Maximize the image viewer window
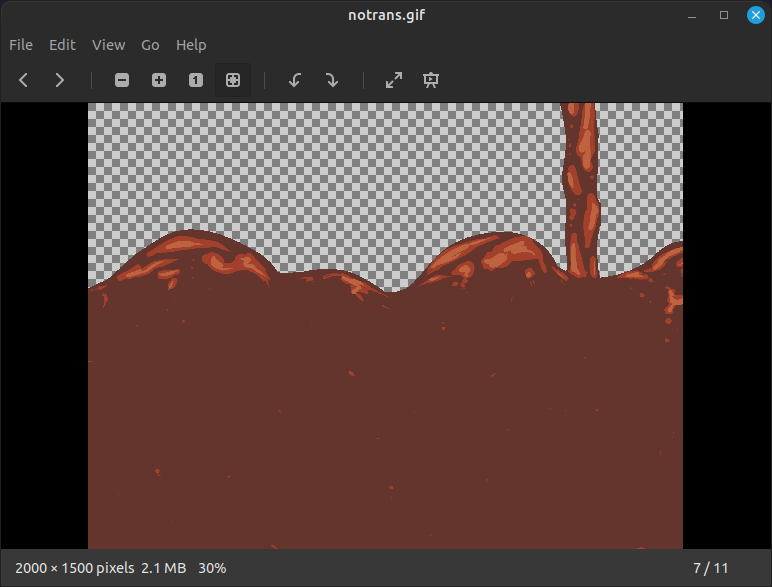This screenshot has height=587, width=772. click(x=724, y=15)
